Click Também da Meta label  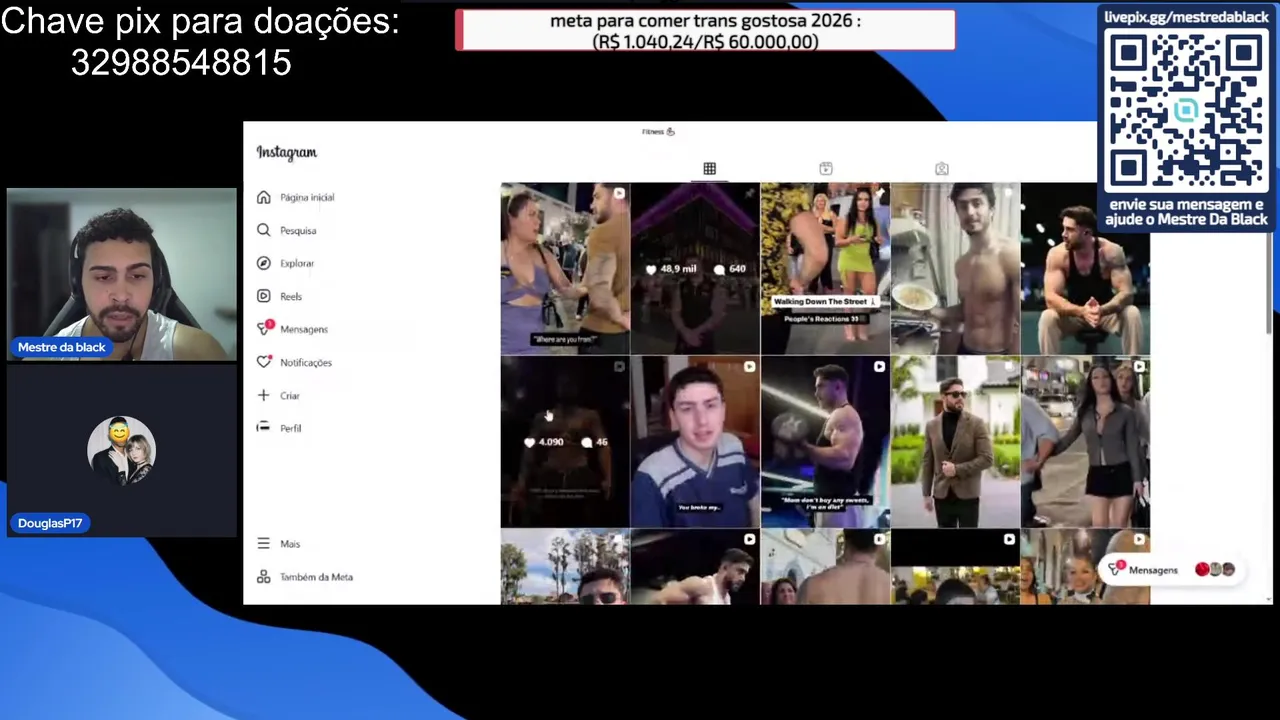(316, 577)
